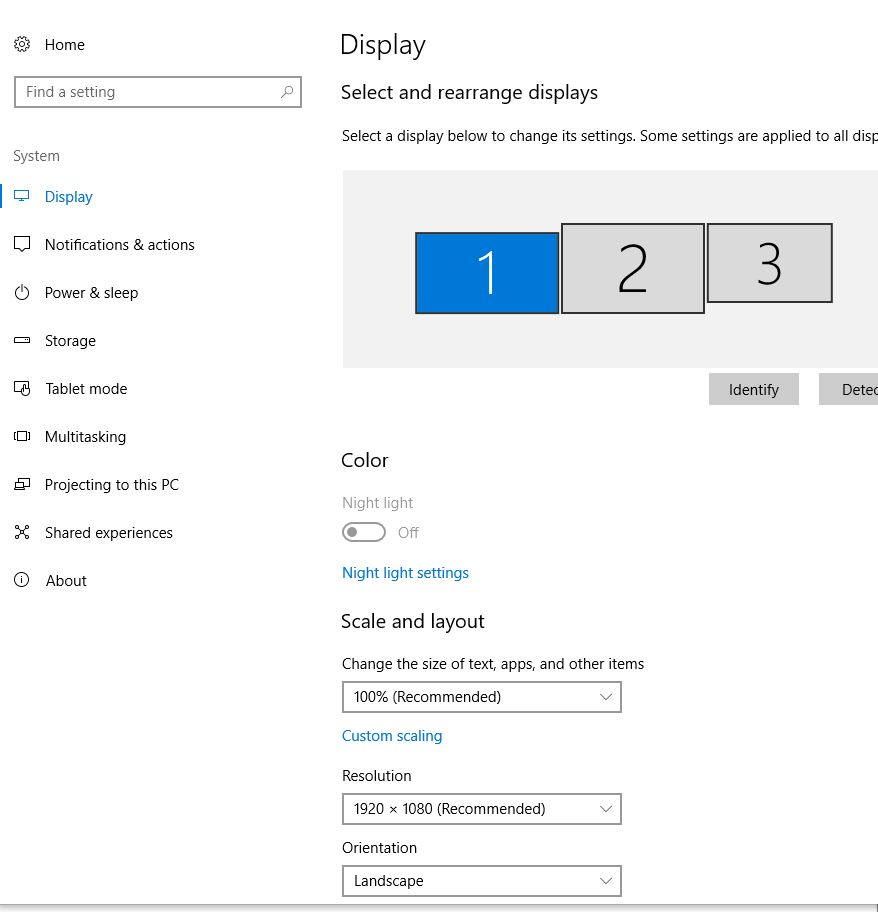Screen dimensions: 878x912
Task: Click the Multitasking icon
Action: click(22, 436)
